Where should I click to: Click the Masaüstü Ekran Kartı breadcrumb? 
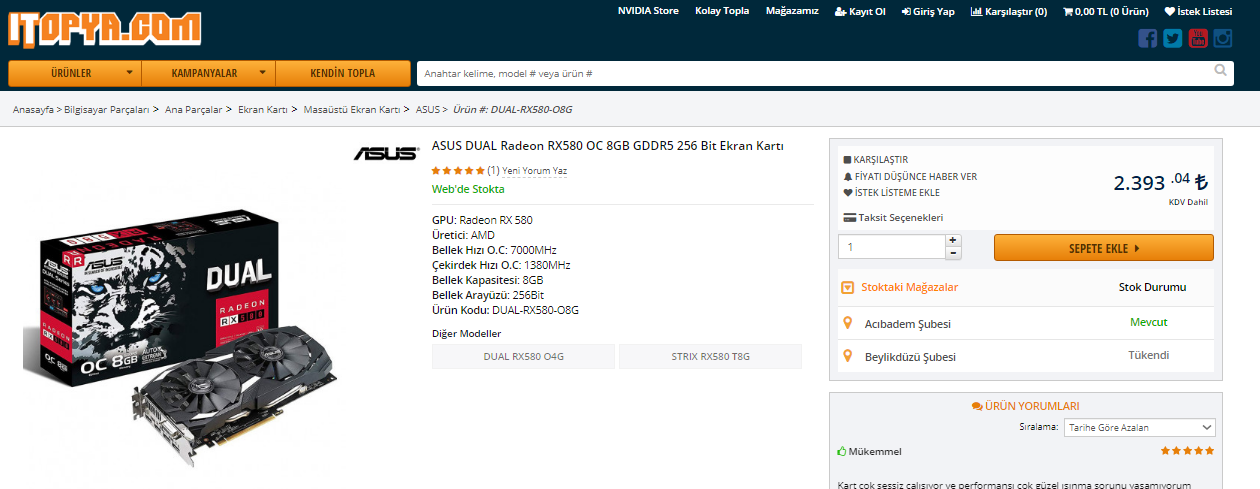pyautogui.click(x=351, y=109)
